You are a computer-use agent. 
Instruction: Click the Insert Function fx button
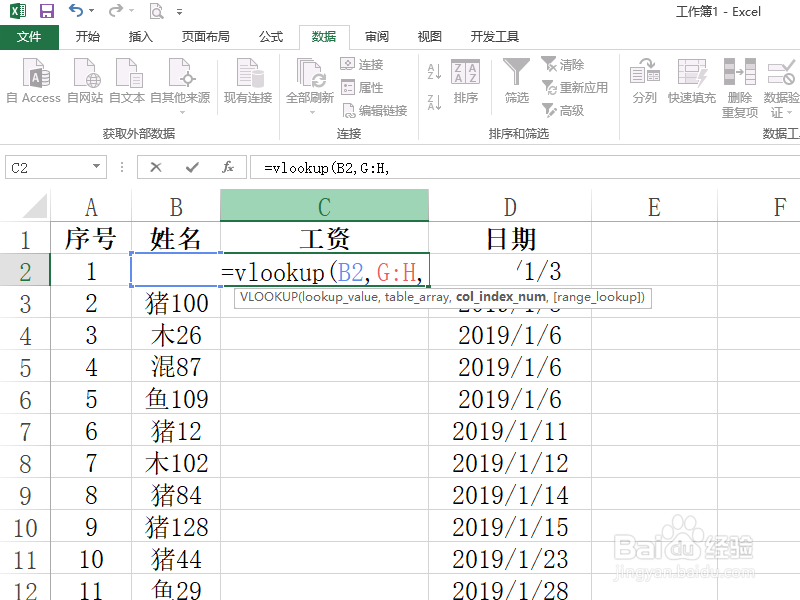pos(228,167)
